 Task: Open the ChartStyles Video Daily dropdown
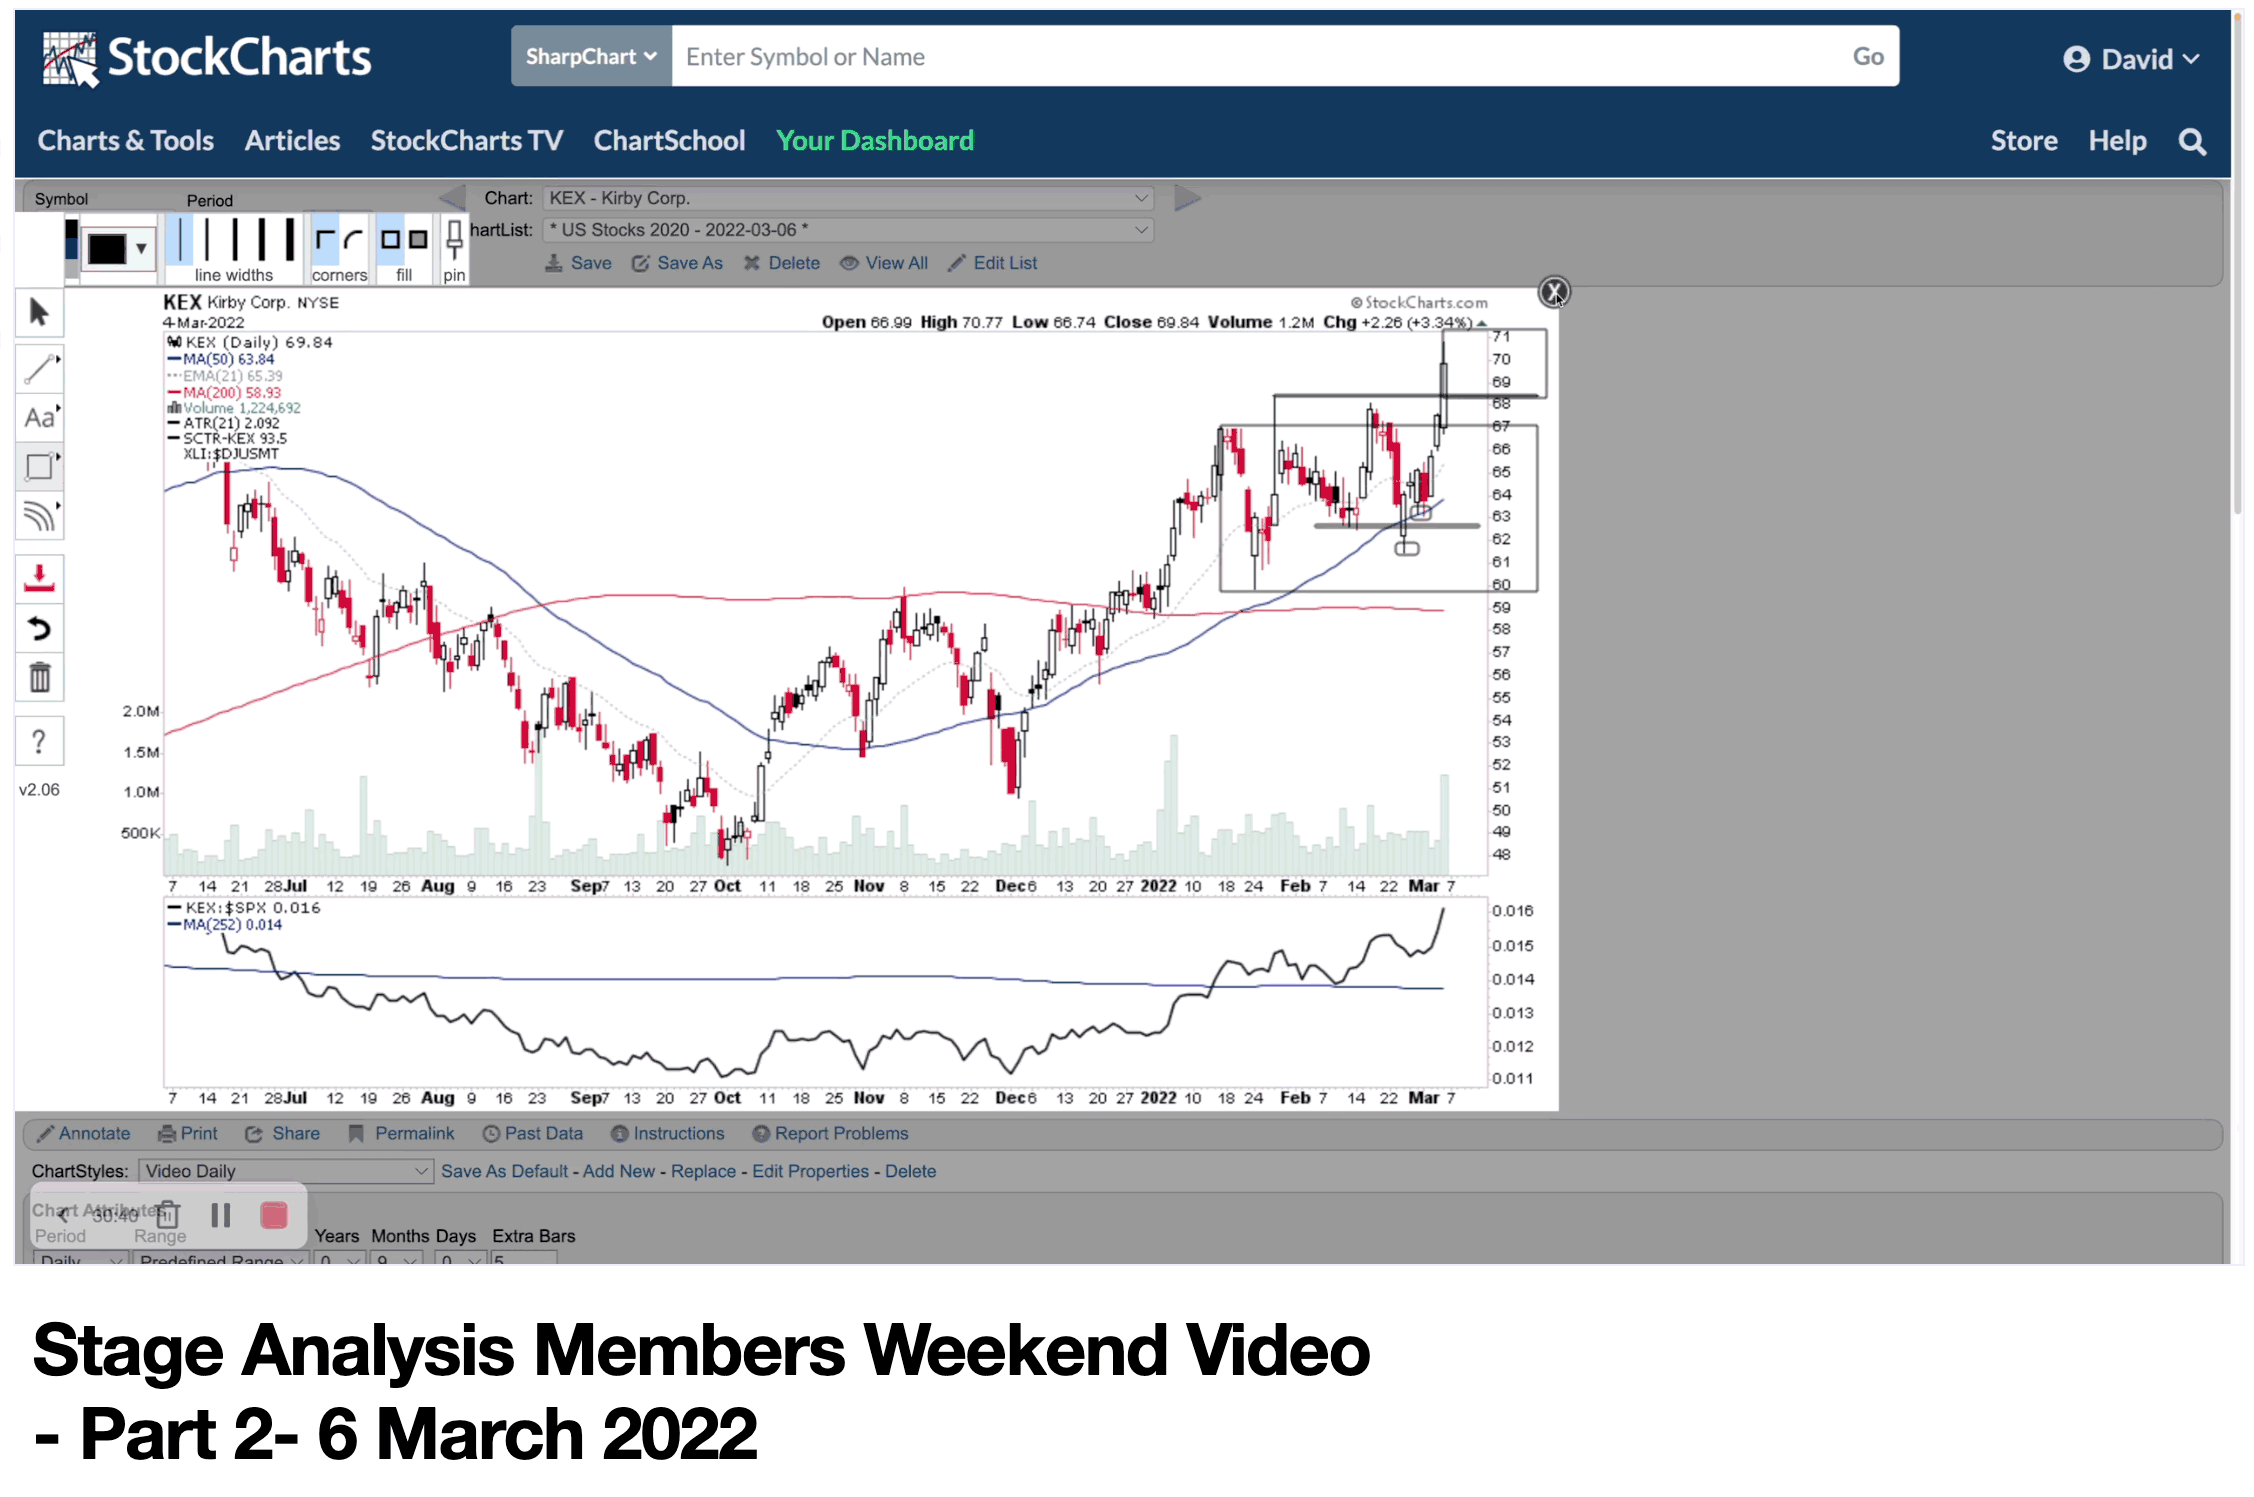coord(285,1171)
